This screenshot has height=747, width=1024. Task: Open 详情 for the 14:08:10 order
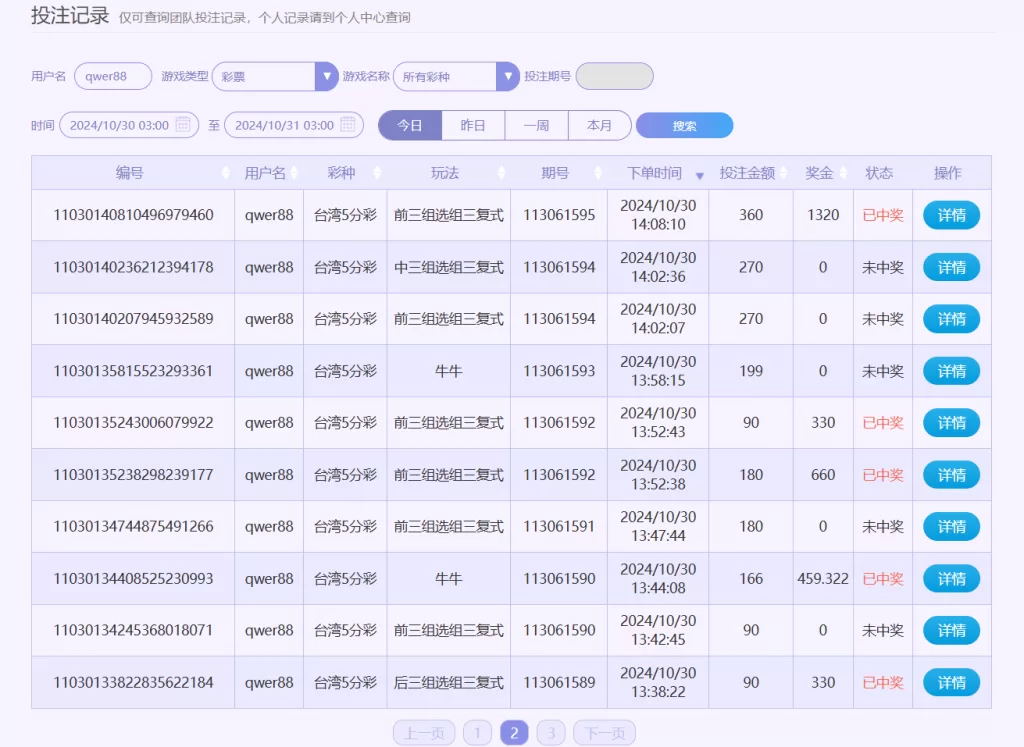(x=952, y=215)
